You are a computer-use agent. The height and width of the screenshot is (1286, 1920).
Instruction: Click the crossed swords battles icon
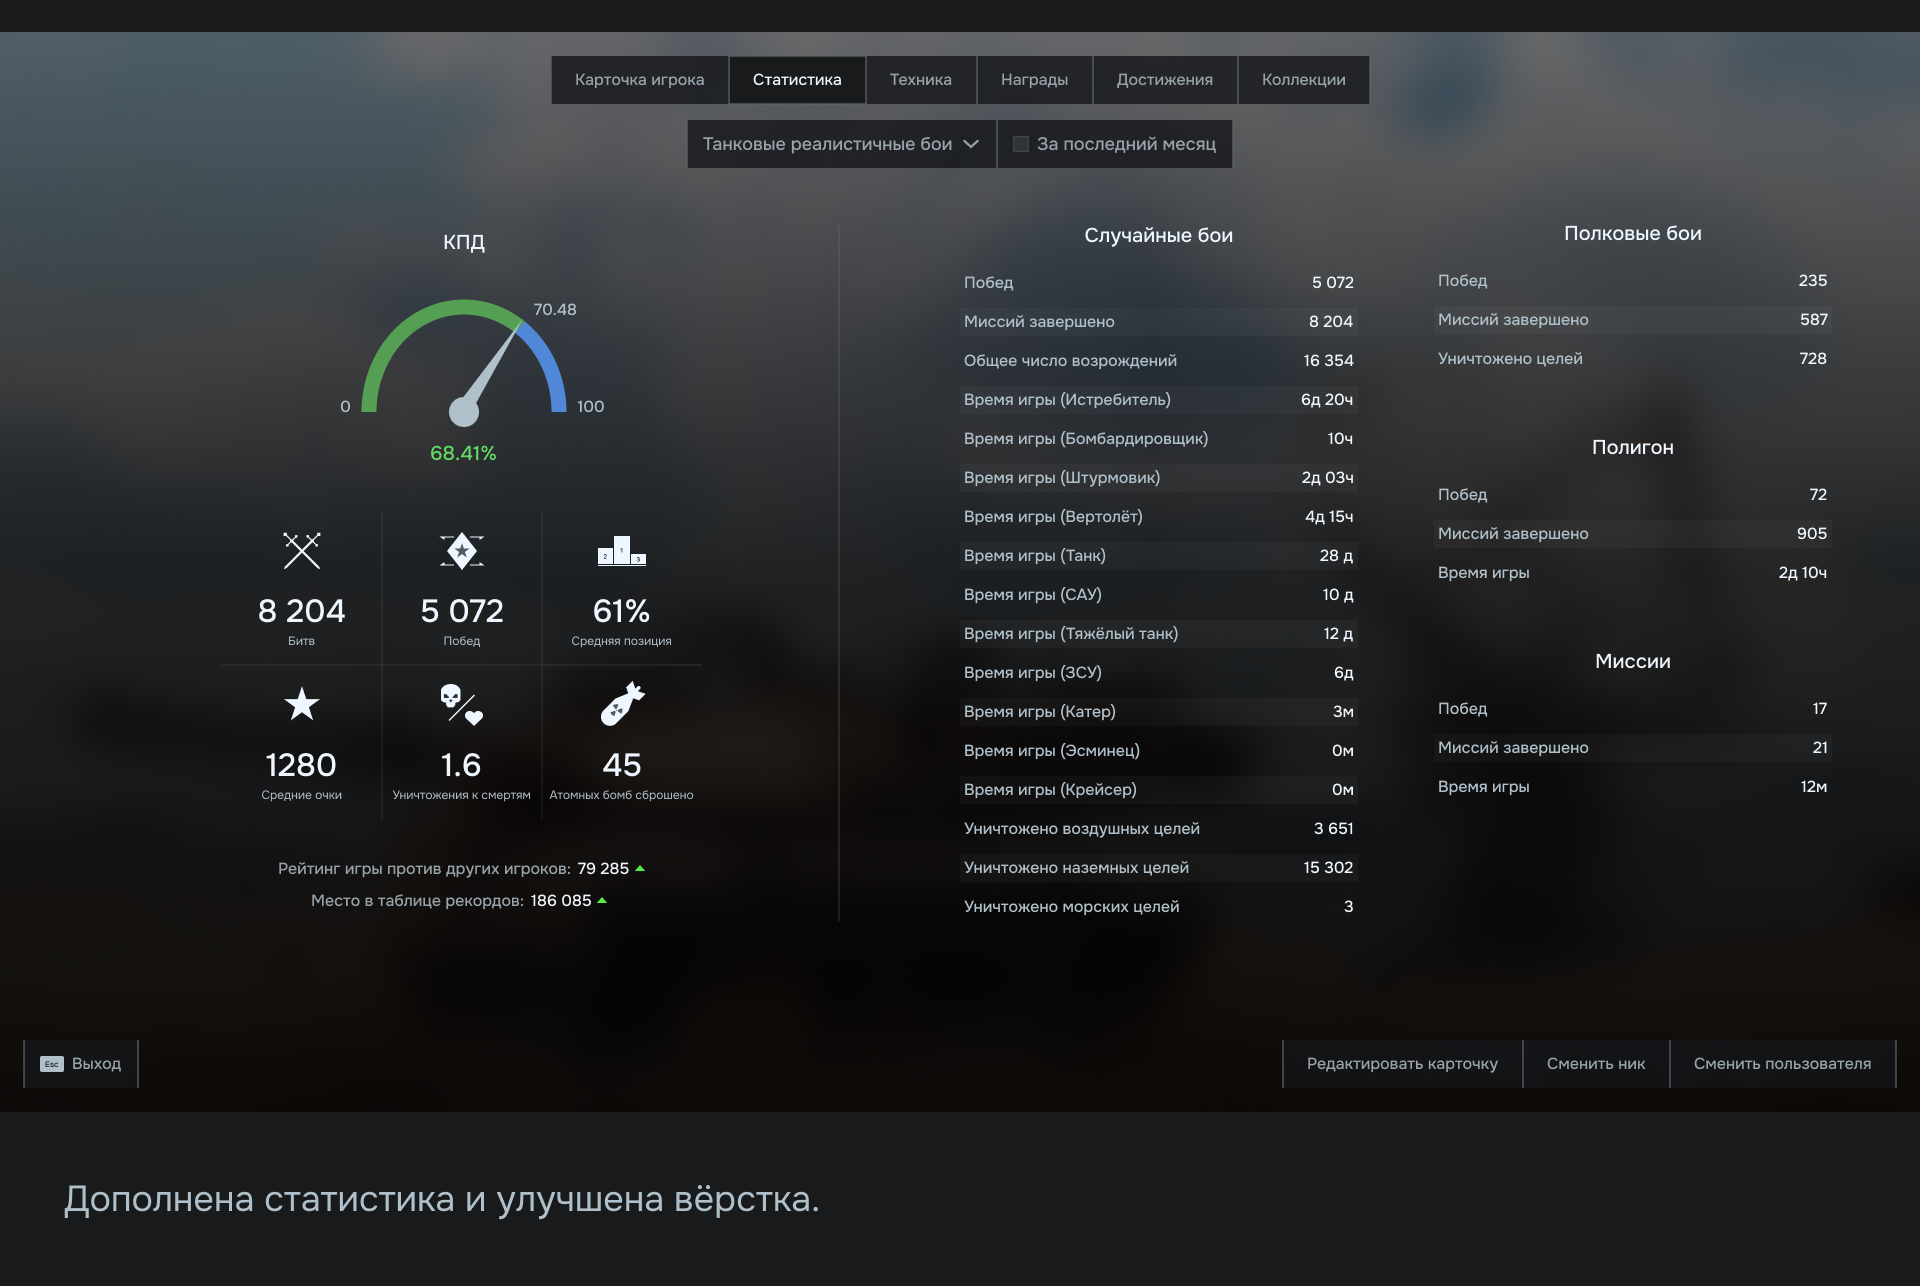tap(301, 551)
